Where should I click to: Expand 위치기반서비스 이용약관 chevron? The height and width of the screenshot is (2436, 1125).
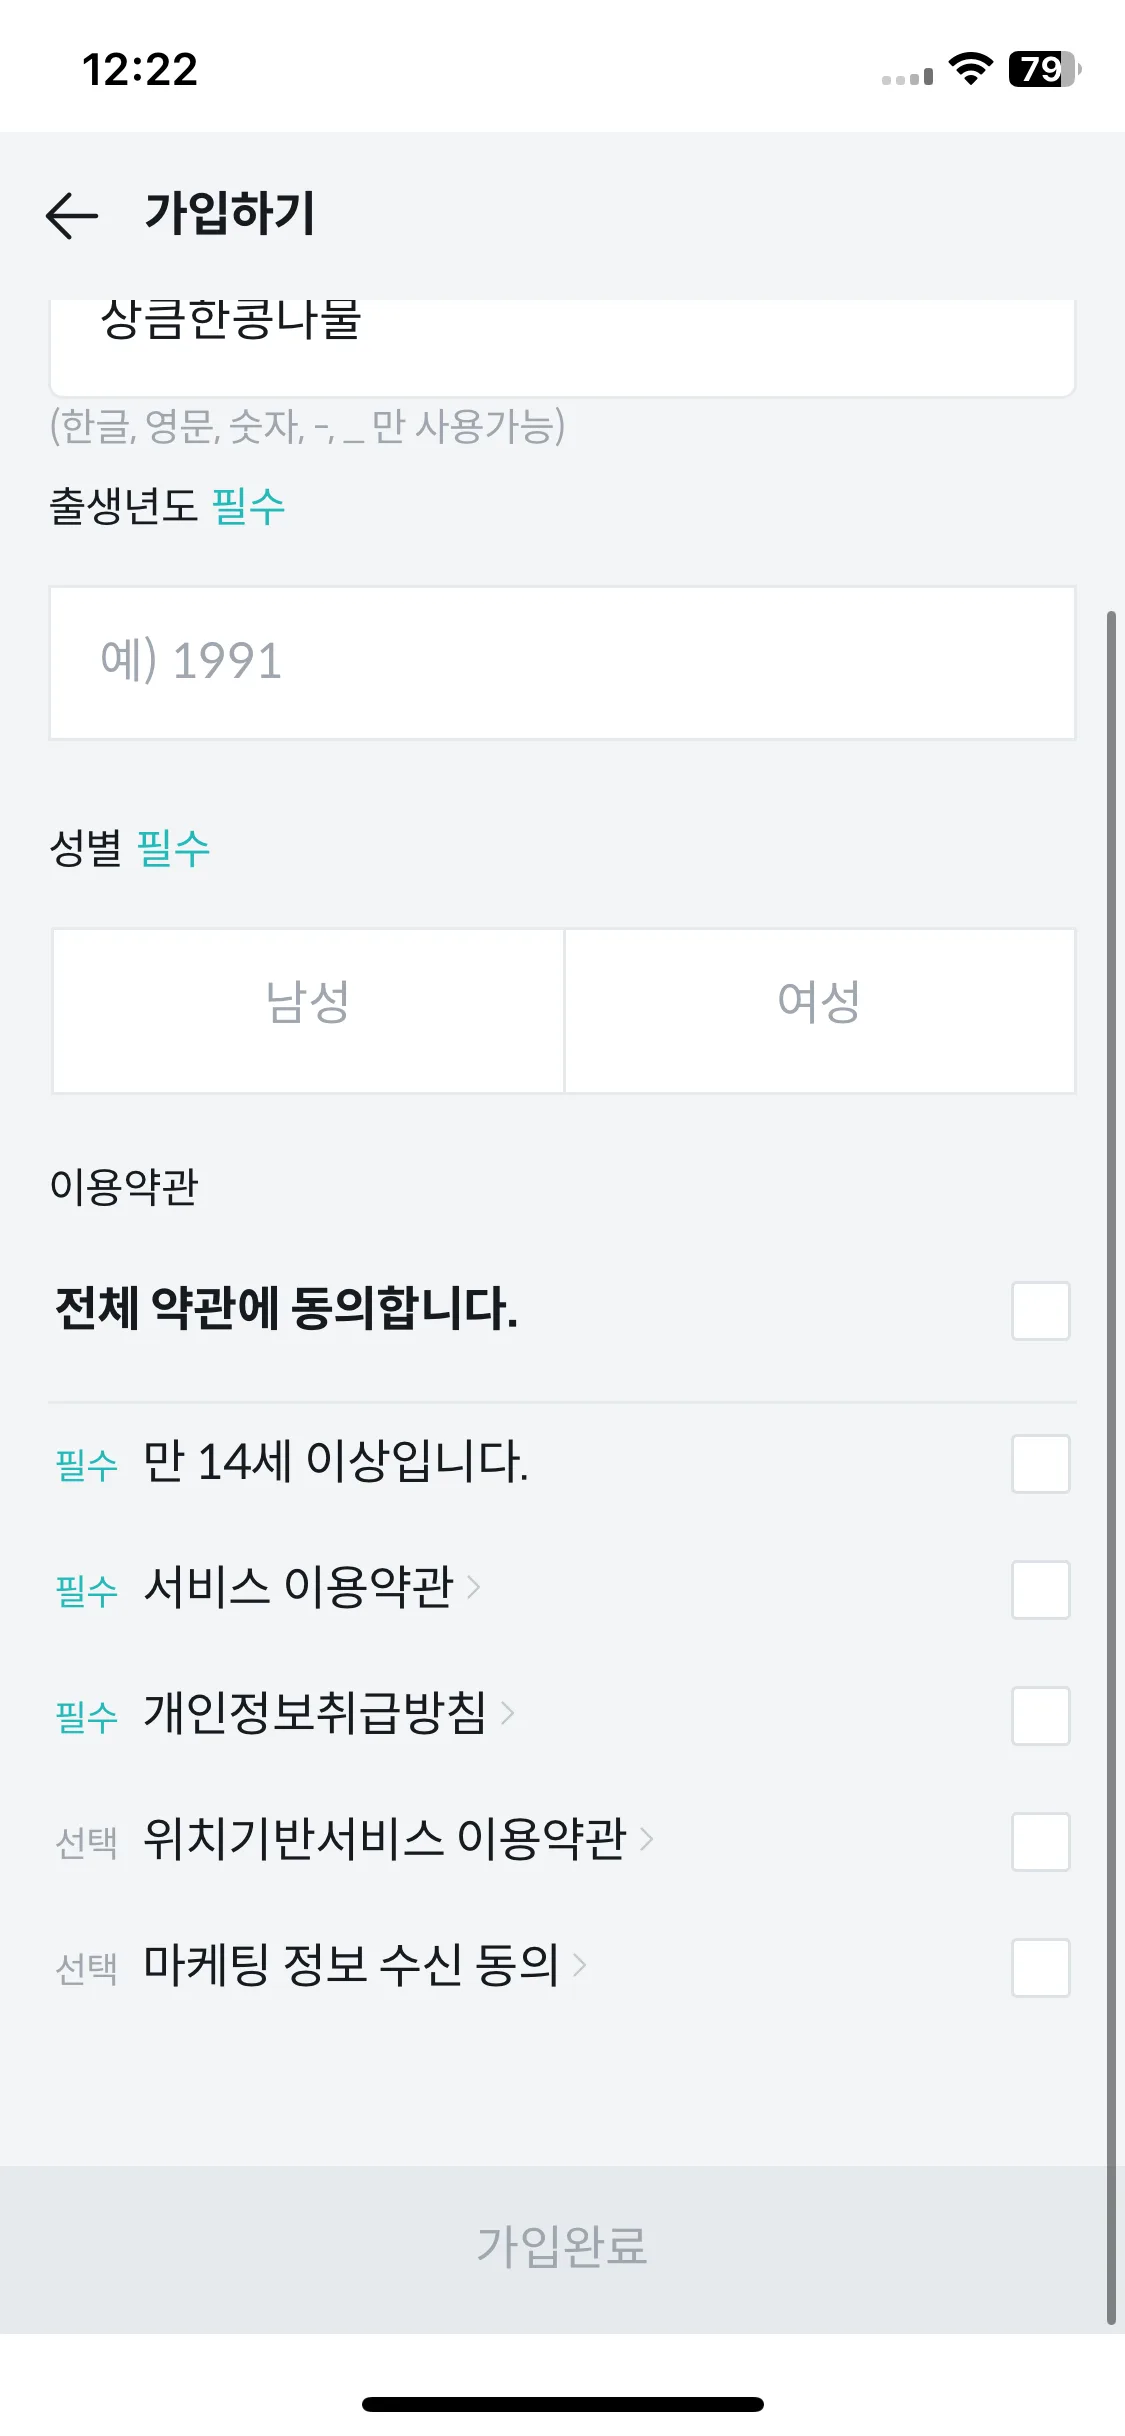(647, 1839)
